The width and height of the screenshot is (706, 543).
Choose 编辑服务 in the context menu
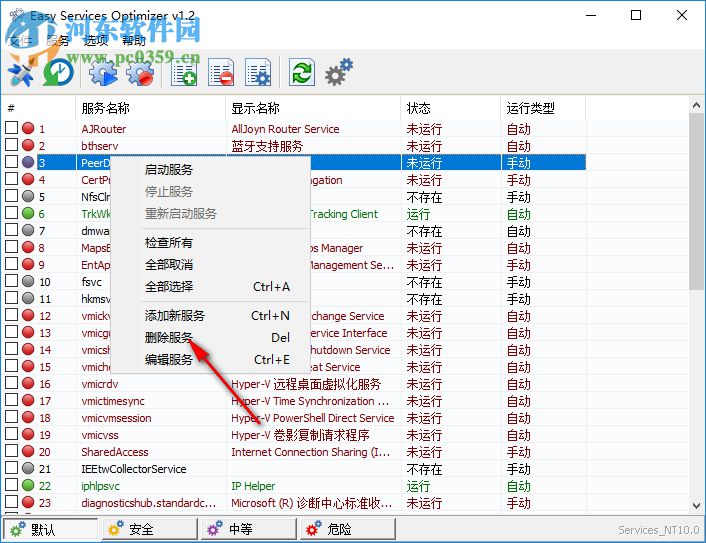[x=210, y=359]
